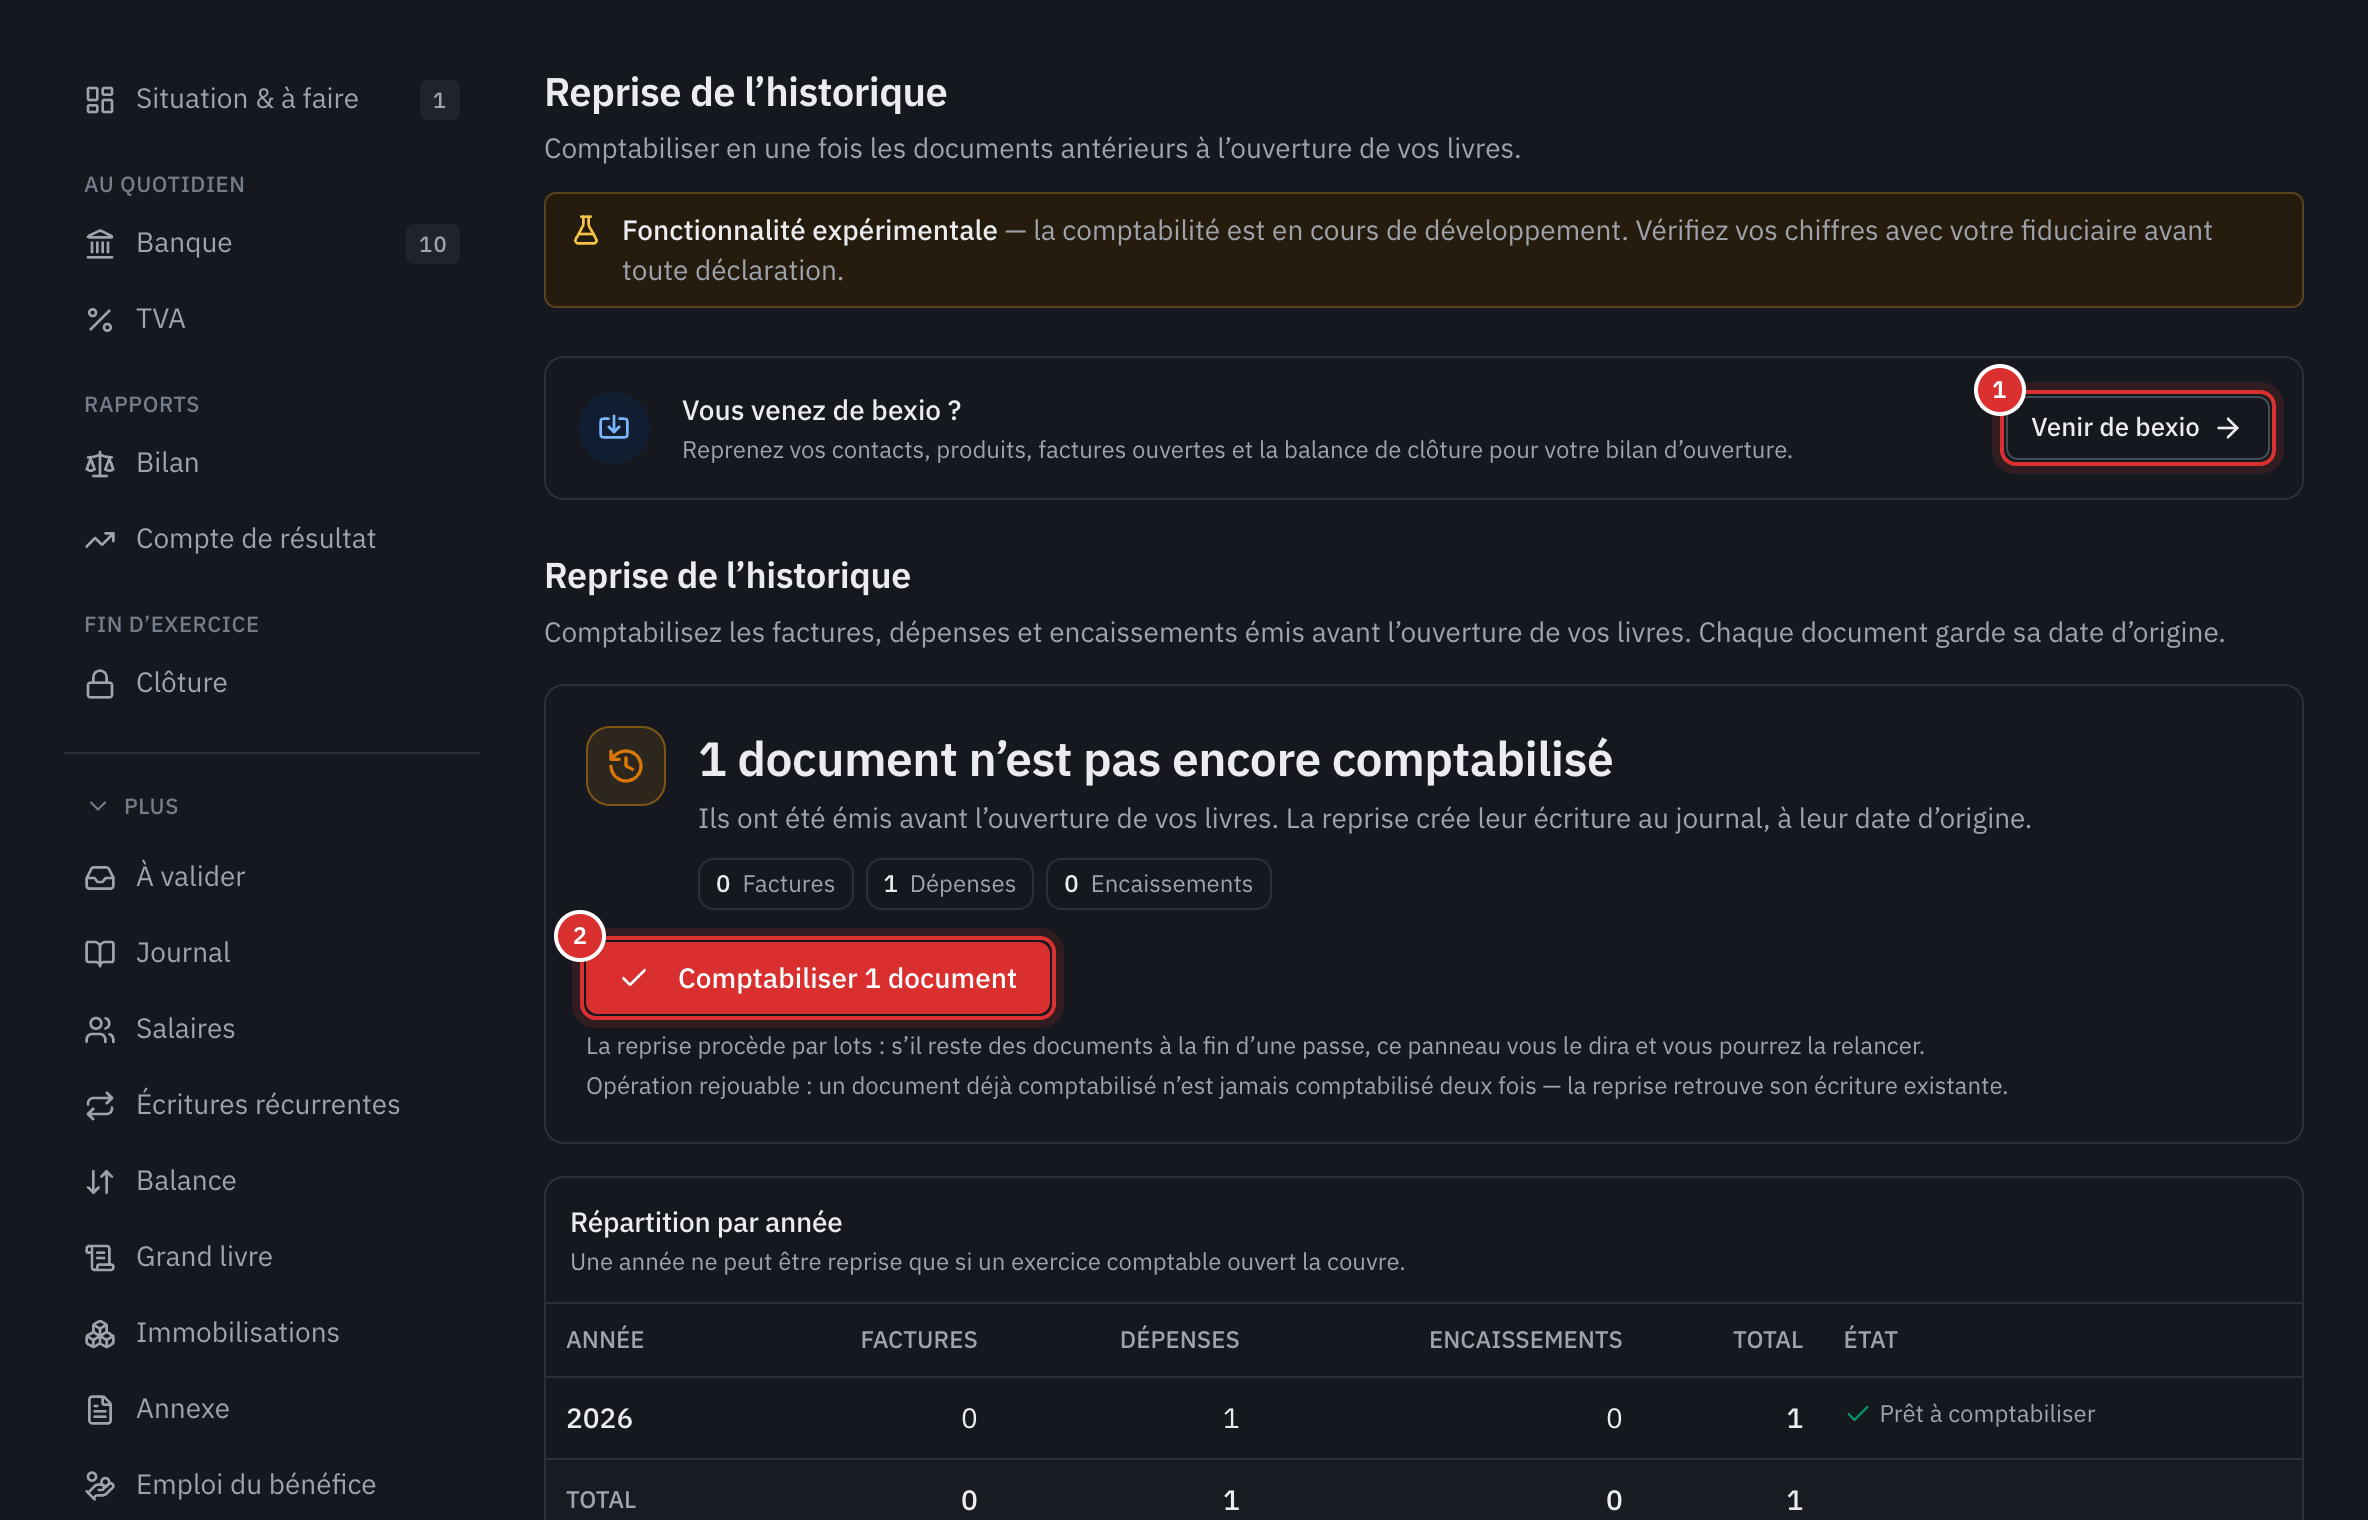Click the Grand livre scroll icon

100,1257
